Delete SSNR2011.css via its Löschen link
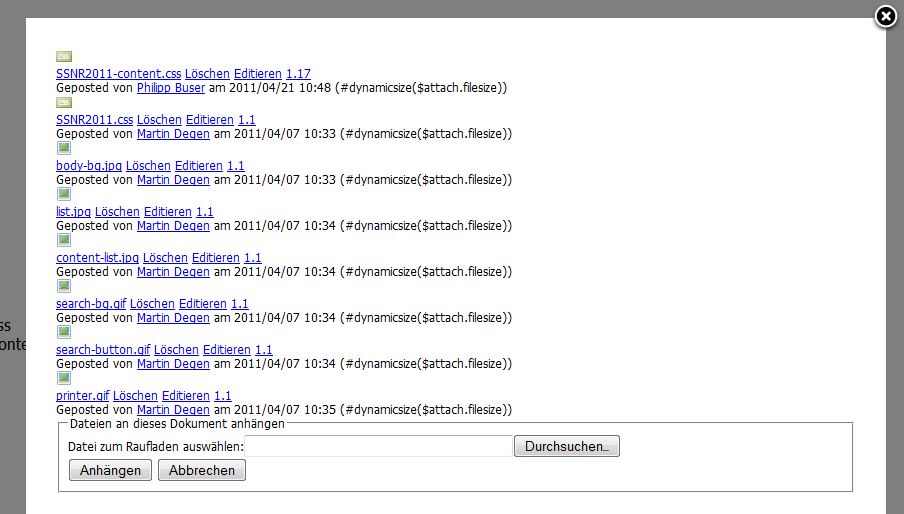This screenshot has height=514, width=904. [159, 120]
